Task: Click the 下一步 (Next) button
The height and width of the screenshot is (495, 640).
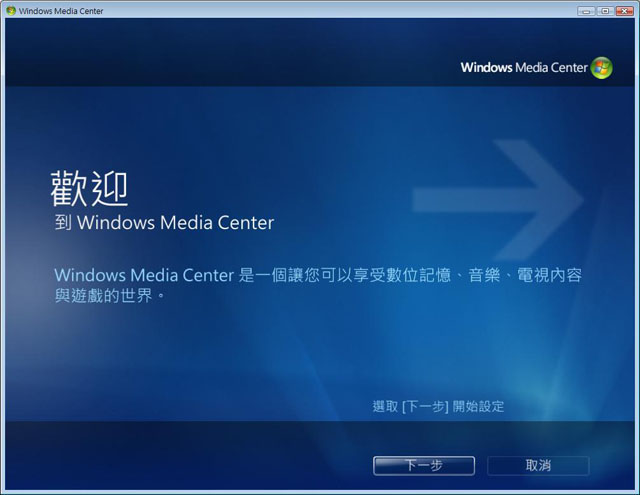Action: coord(424,466)
